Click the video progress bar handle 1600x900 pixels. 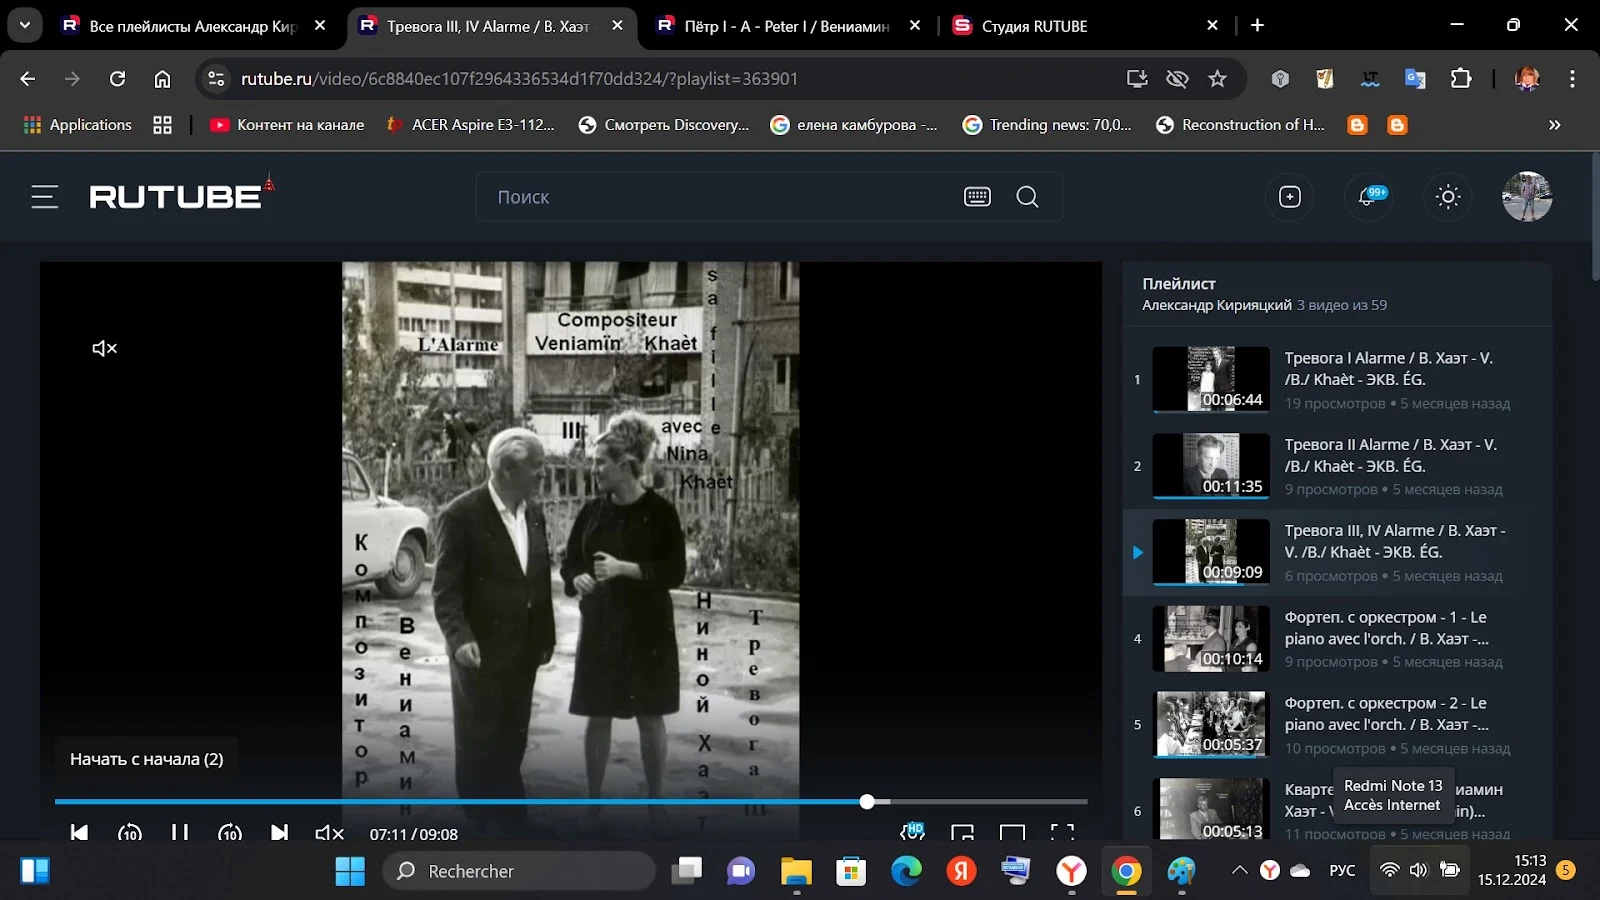click(x=867, y=801)
